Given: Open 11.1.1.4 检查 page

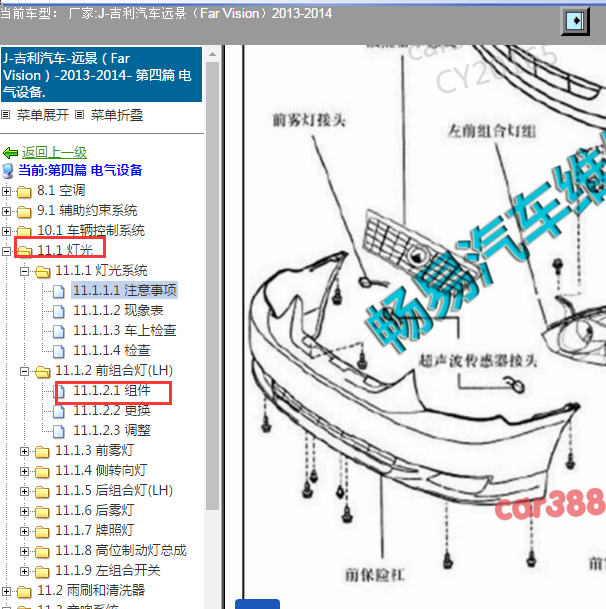Looking at the screenshot, I should [x=111, y=350].
